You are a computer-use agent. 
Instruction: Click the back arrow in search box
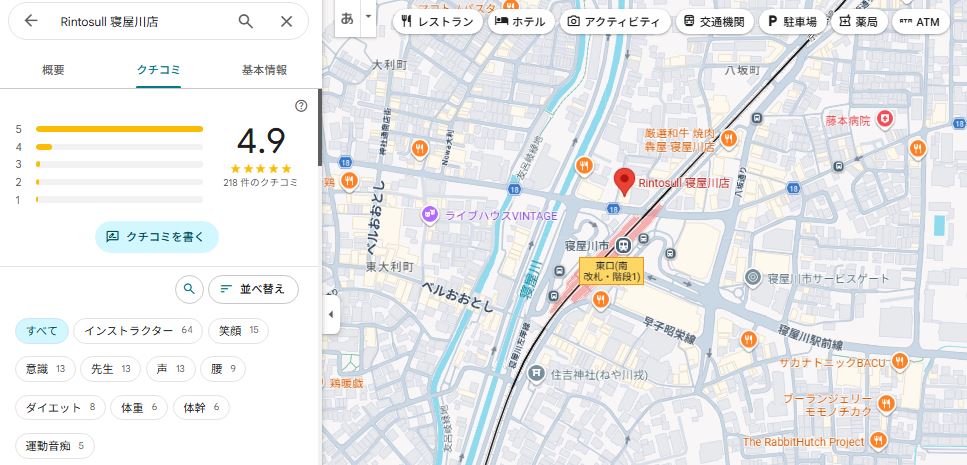(31, 21)
